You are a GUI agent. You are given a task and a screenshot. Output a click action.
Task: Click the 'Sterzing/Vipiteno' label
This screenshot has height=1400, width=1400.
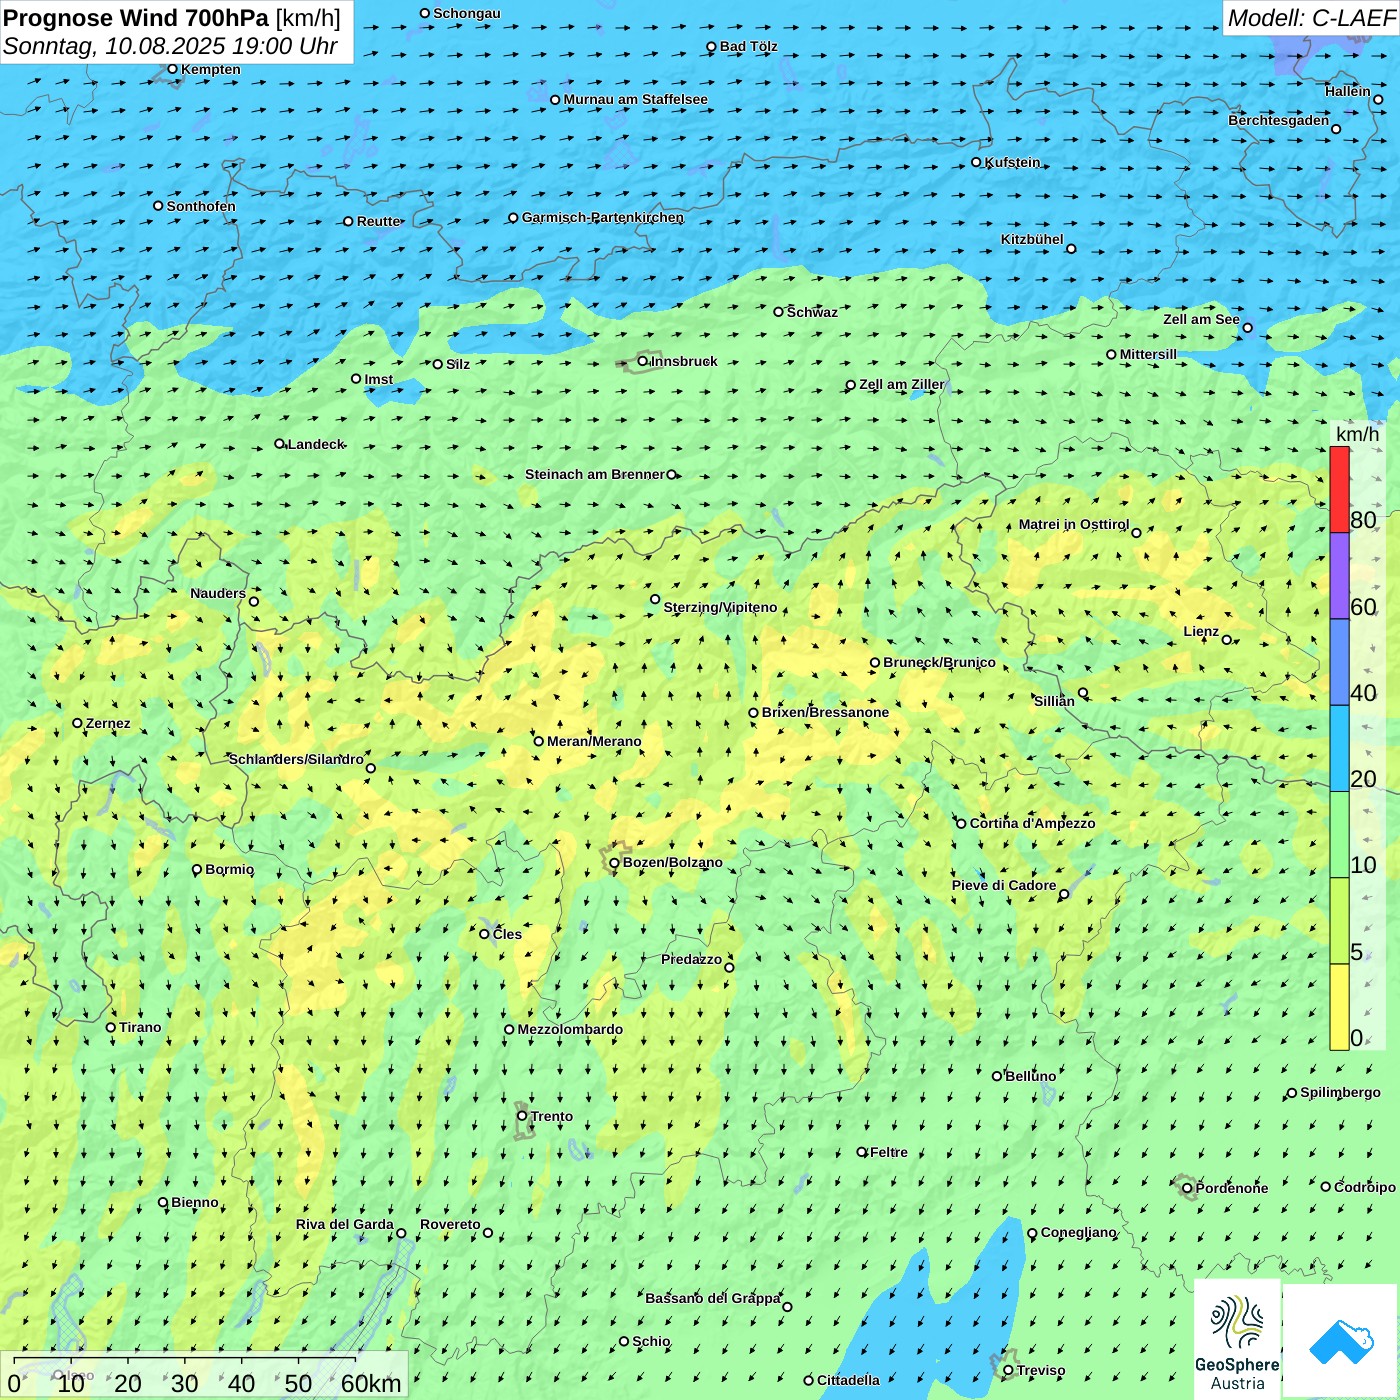[720, 607]
